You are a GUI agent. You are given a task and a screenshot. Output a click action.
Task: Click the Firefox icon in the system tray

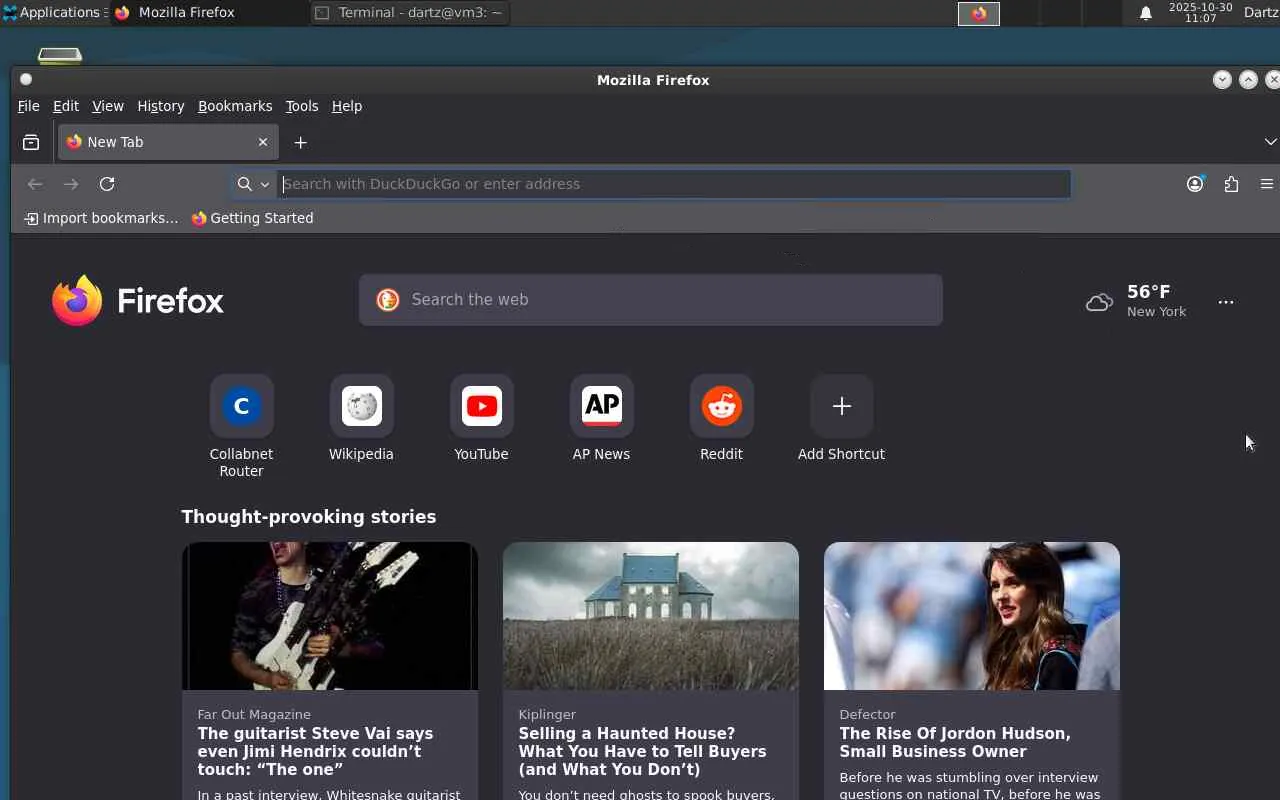pos(979,13)
